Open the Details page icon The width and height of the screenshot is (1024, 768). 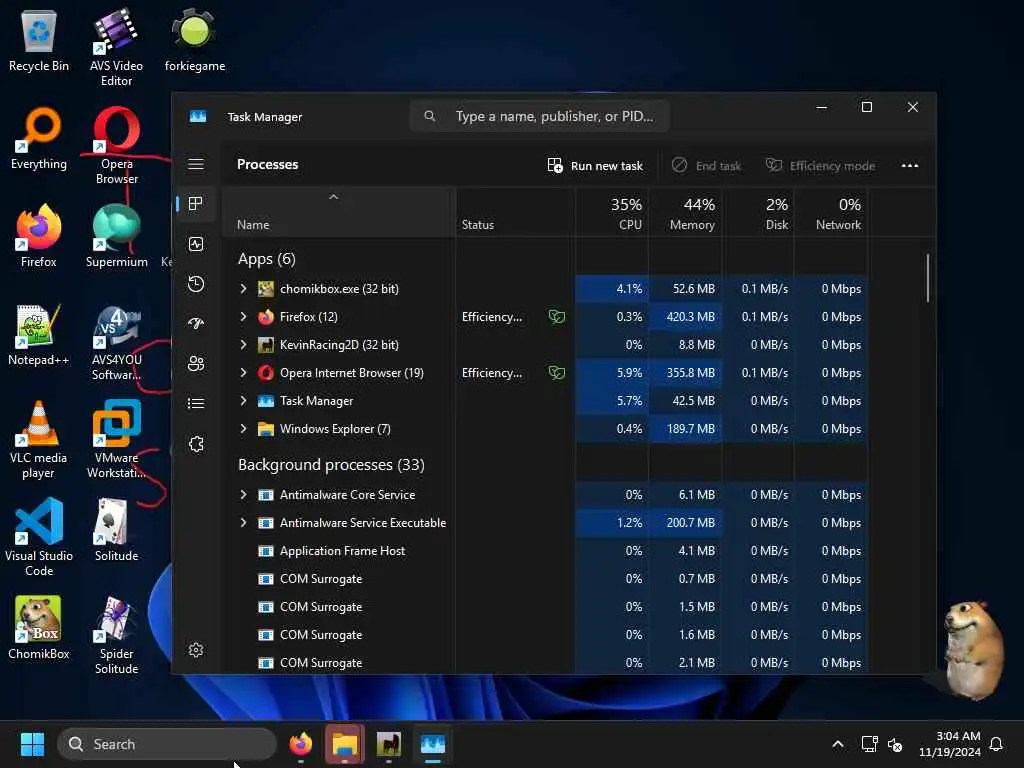(x=195, y=404)
